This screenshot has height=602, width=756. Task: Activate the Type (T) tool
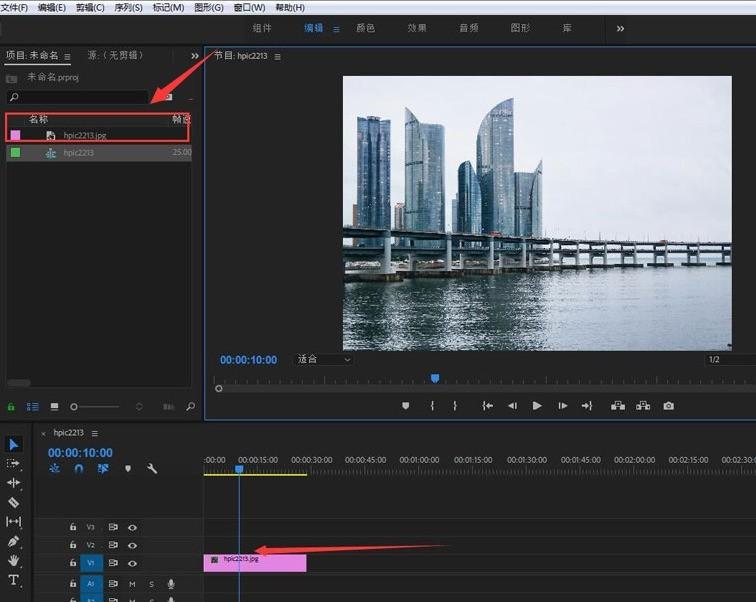(14, 580)
